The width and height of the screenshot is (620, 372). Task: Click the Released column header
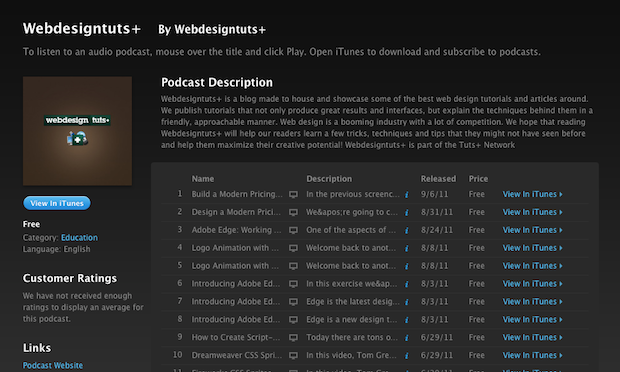click(x=438, y=179)
